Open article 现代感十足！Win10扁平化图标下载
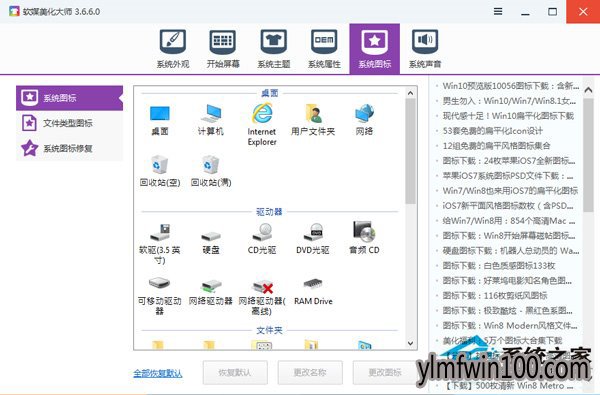Image resolution: width=600 pixels, height=395 pixels. click(x=508, y=116)
